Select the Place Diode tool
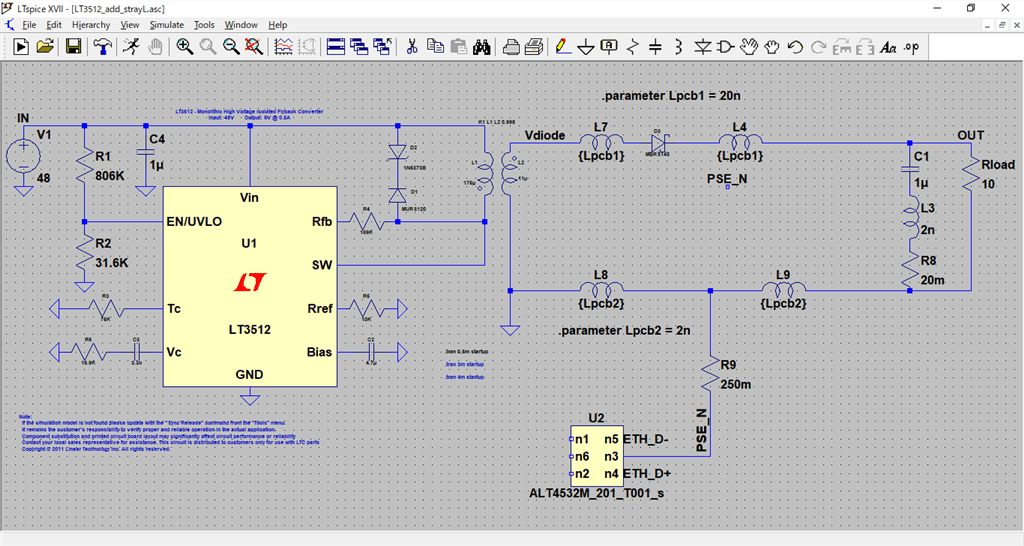Screen dimensions: 1024x546 702,46
